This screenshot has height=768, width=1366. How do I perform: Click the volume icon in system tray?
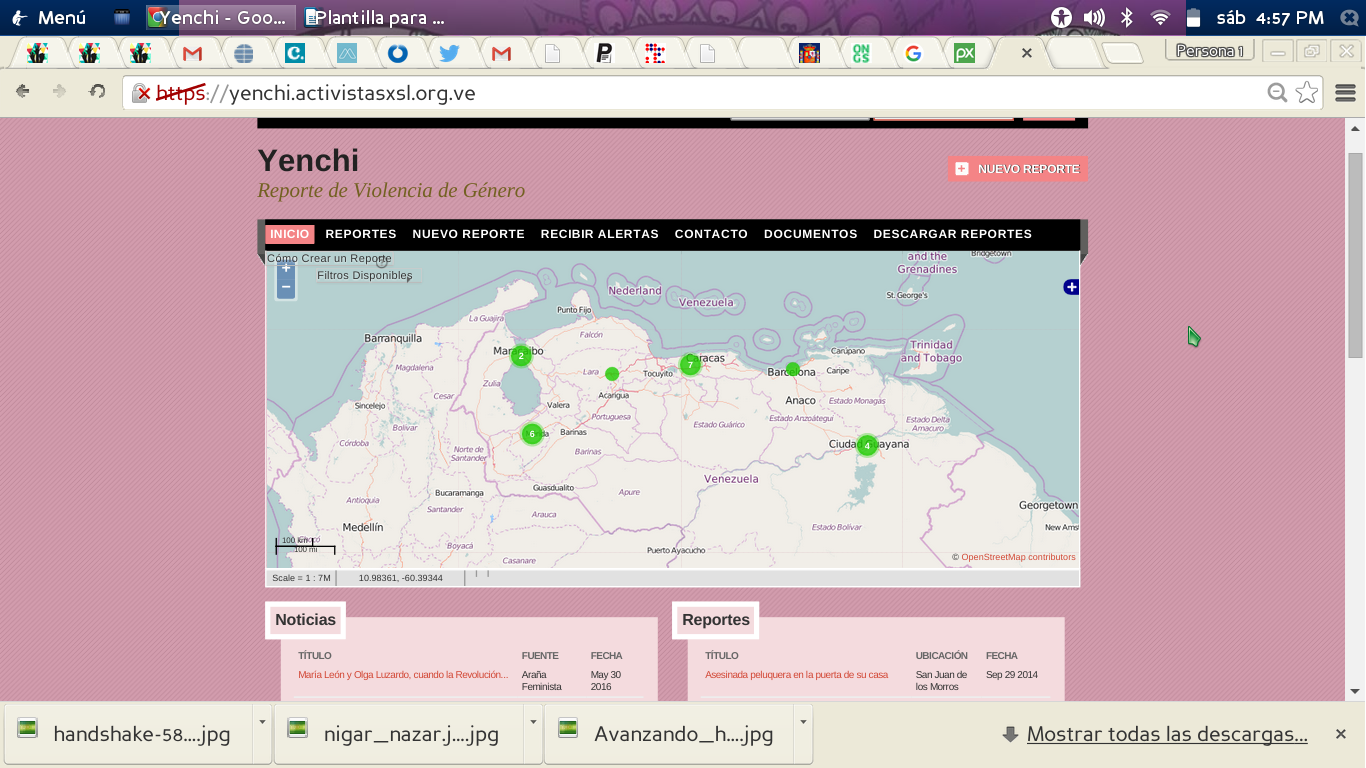pyautogui.click(x=1094, y=17)
